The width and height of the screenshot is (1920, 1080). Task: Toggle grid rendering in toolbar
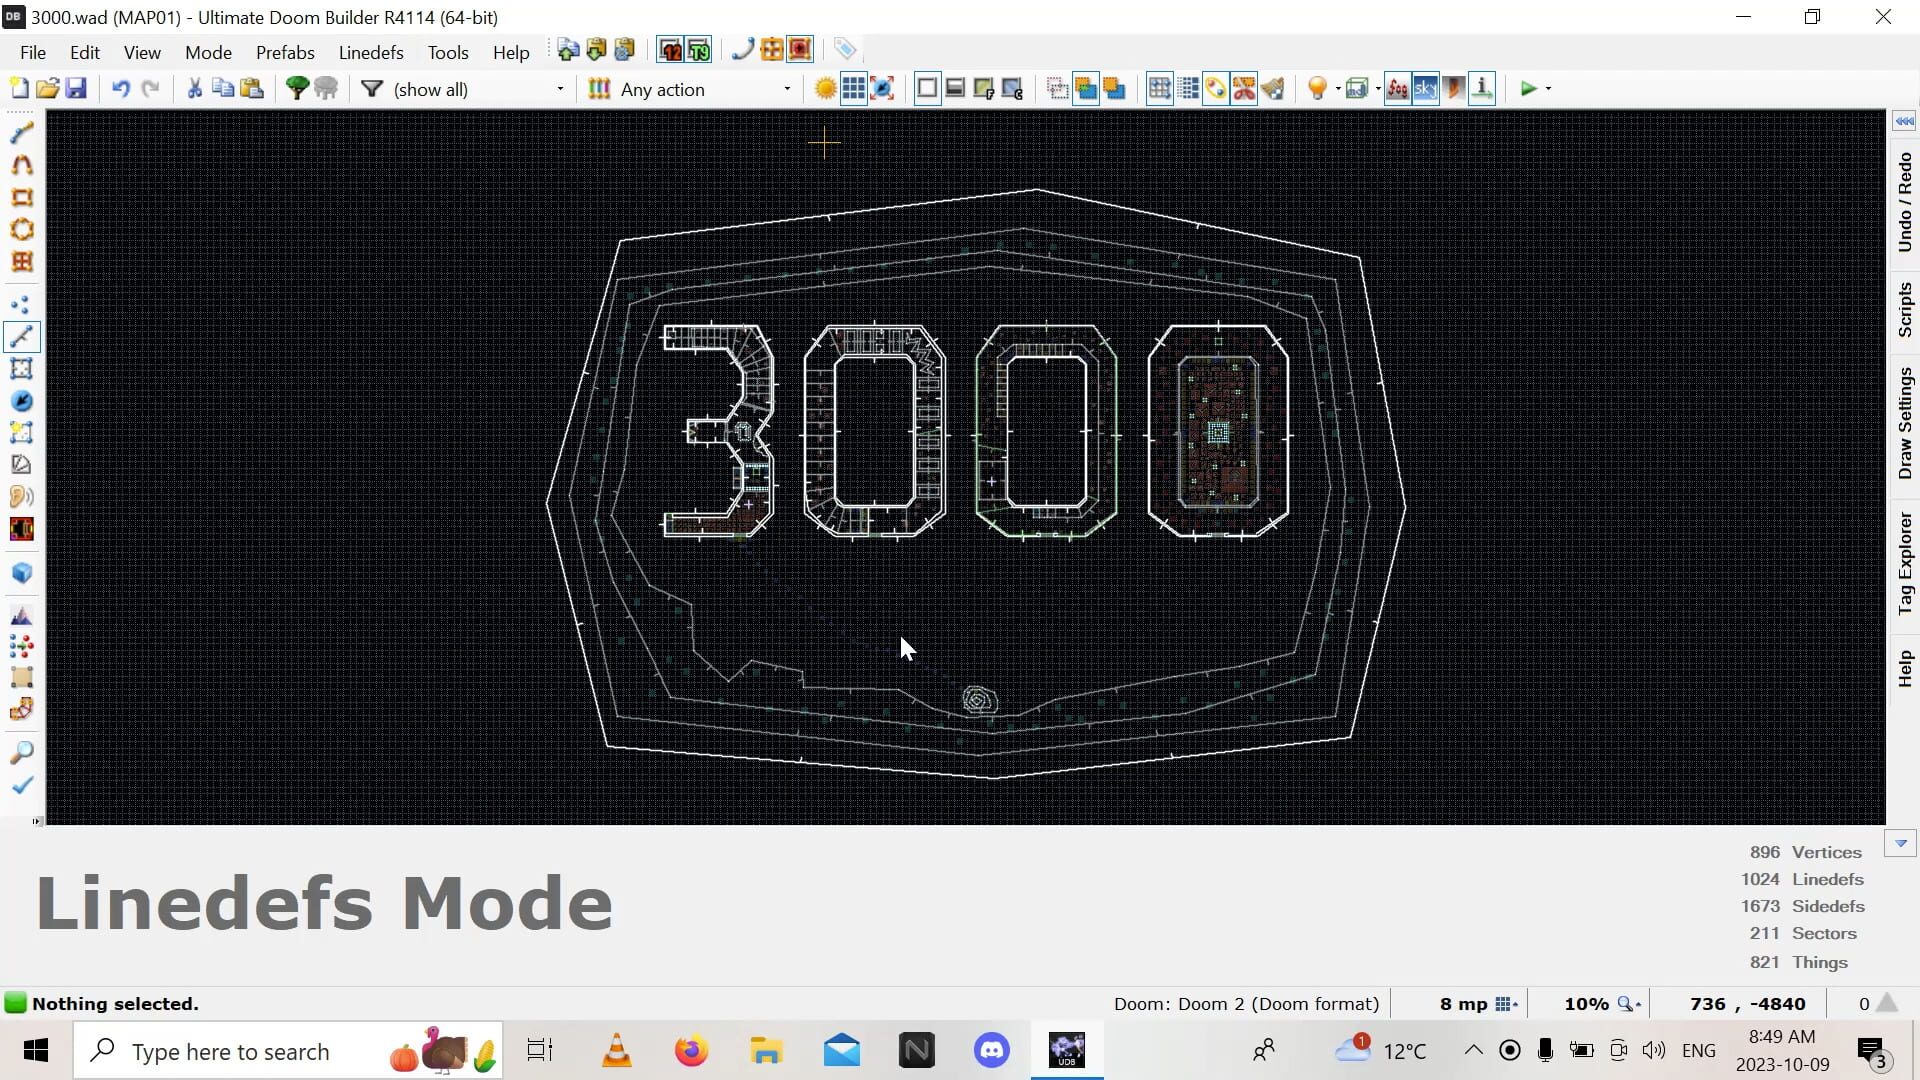853,89
